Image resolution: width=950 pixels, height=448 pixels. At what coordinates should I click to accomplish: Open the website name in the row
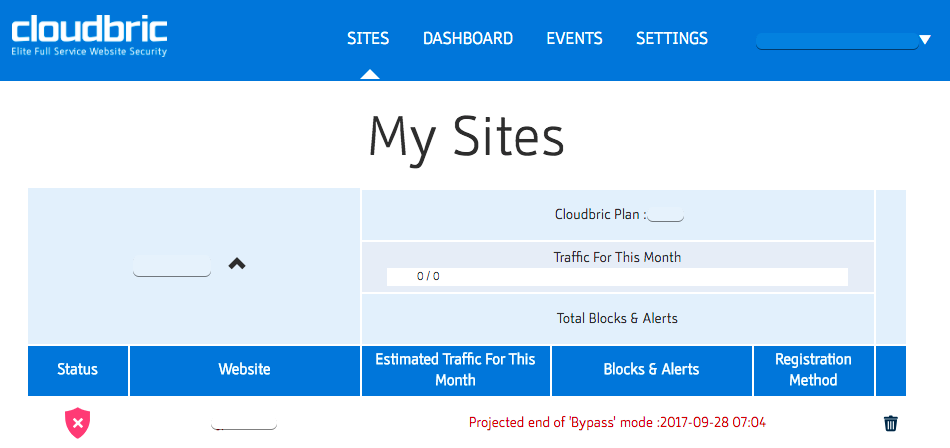point(244,423)
